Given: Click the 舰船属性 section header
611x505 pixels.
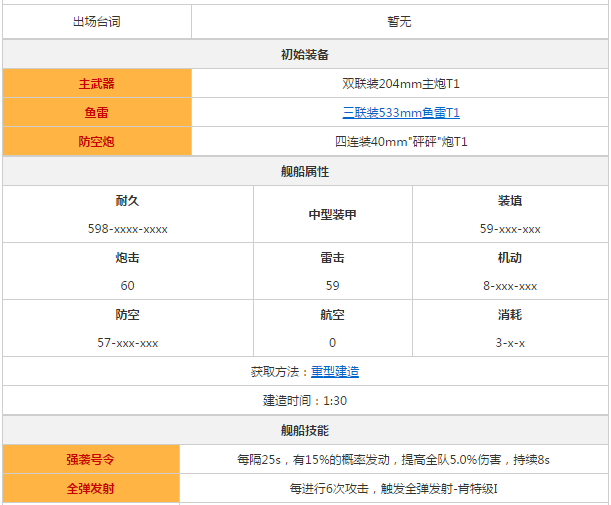Looking at the screenshot, I should pos(305,171).
